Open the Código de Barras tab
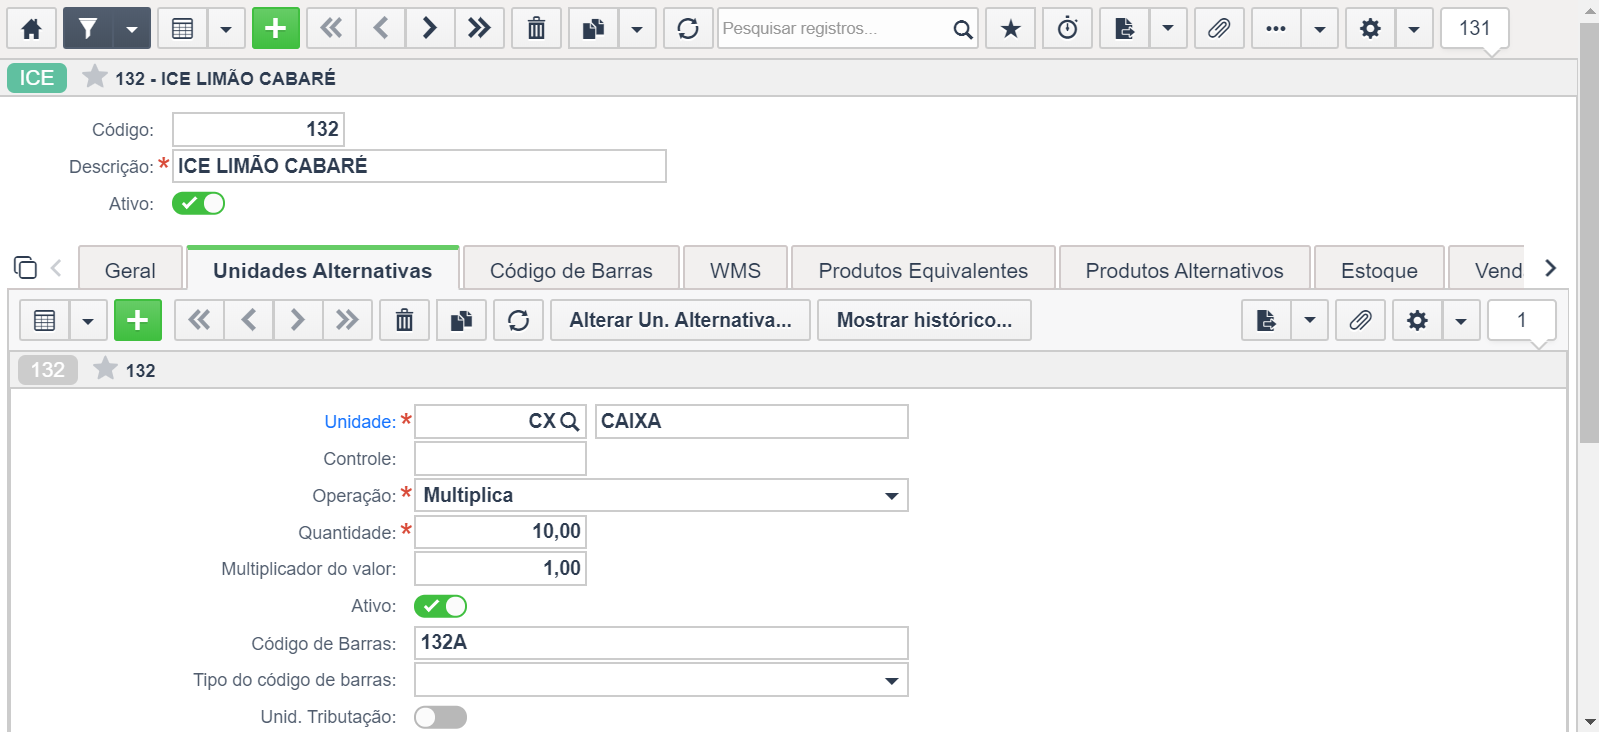The height and width of the screenshot is (732, 1599). pos(571,270)
